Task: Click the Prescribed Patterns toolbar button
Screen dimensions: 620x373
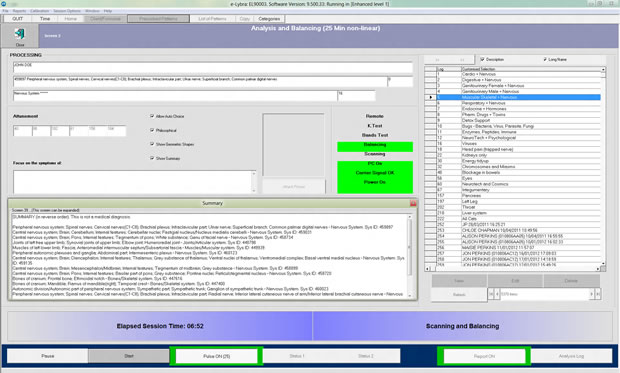Action: [158, 19]
